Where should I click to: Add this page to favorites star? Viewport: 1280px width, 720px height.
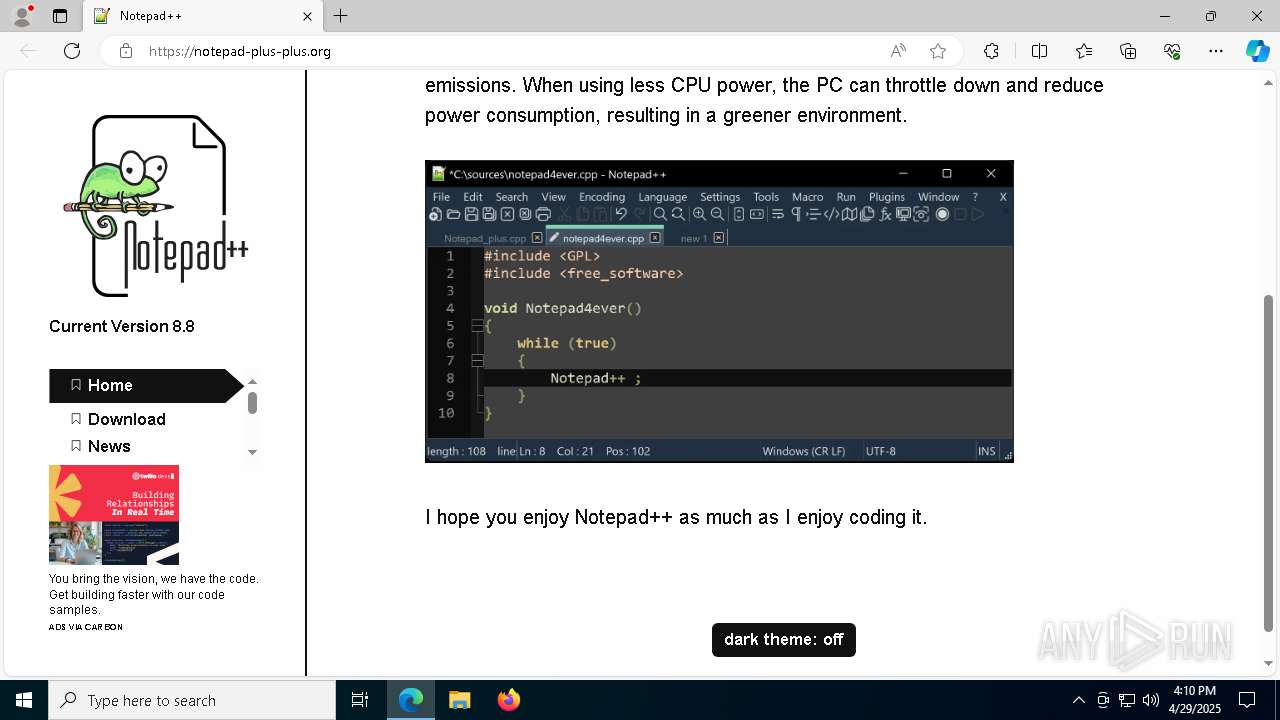tap(937, 51)
